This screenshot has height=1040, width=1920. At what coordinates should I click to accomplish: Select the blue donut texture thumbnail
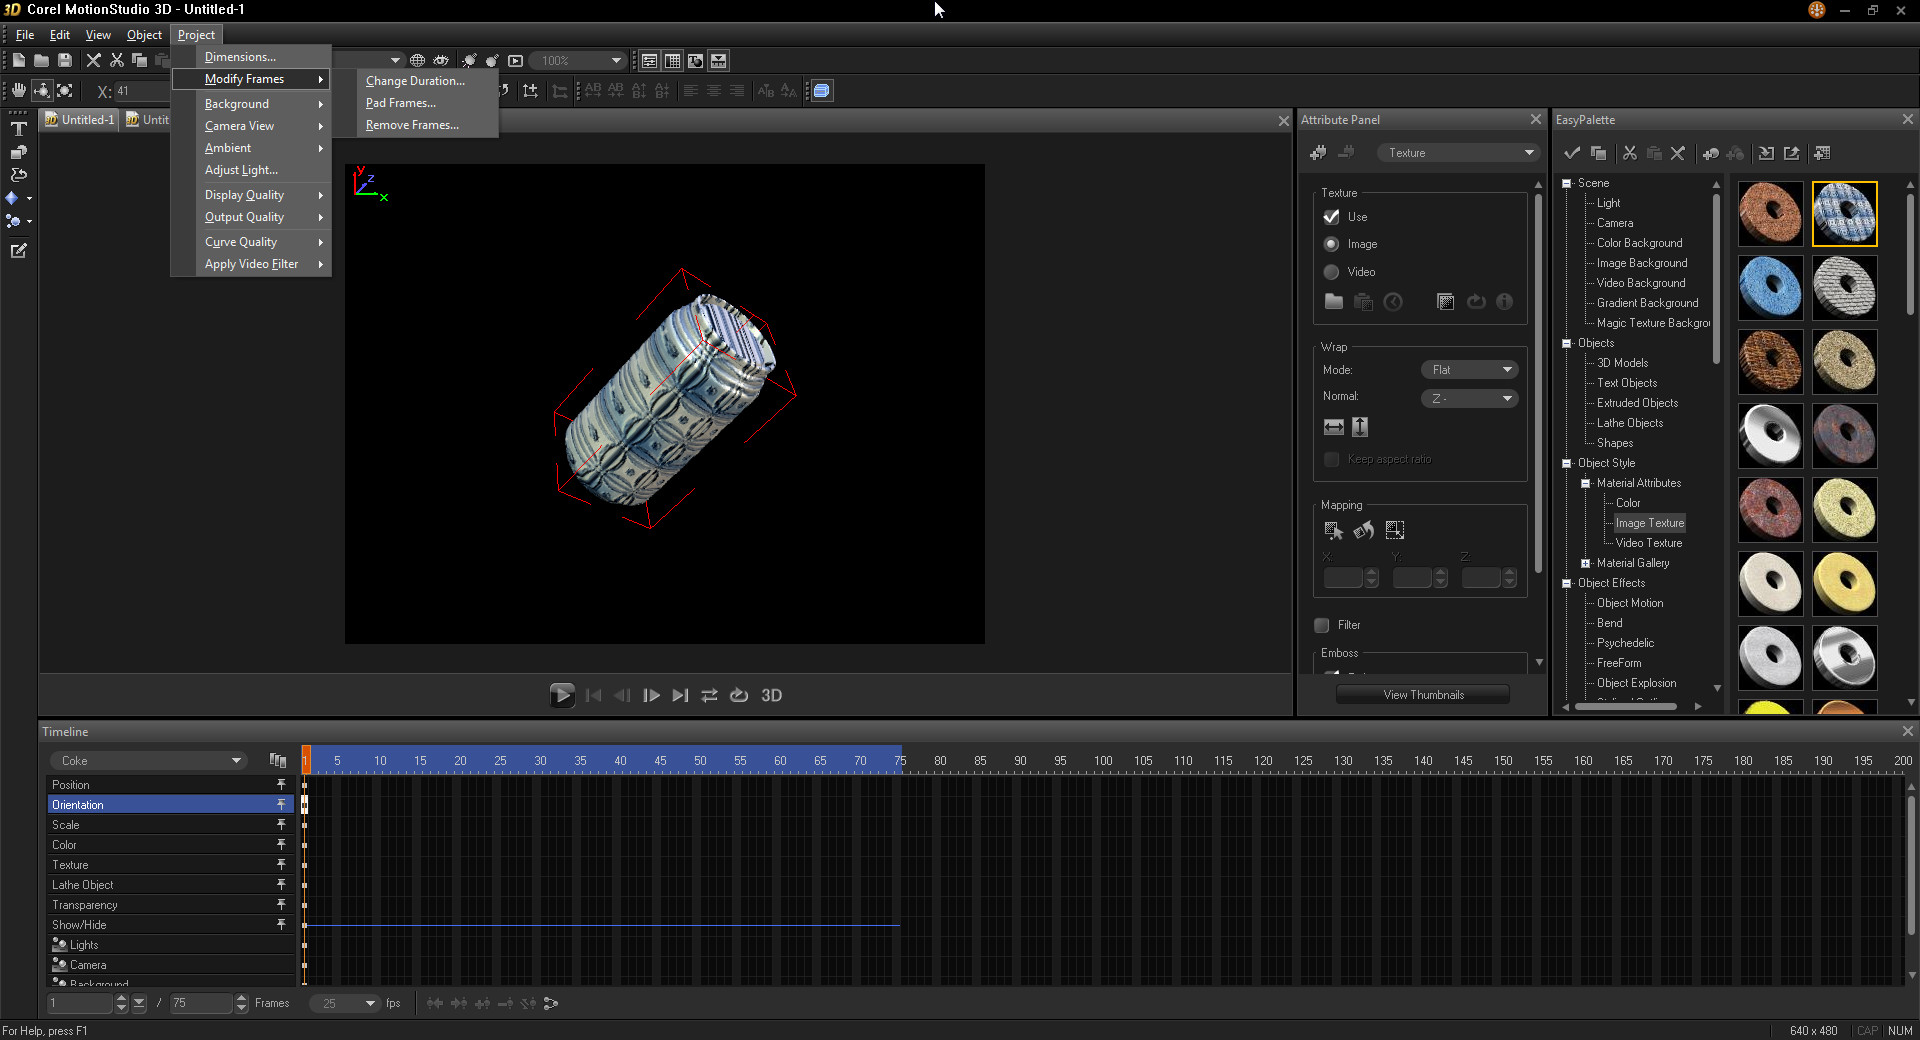click(x=1770, y=288)
